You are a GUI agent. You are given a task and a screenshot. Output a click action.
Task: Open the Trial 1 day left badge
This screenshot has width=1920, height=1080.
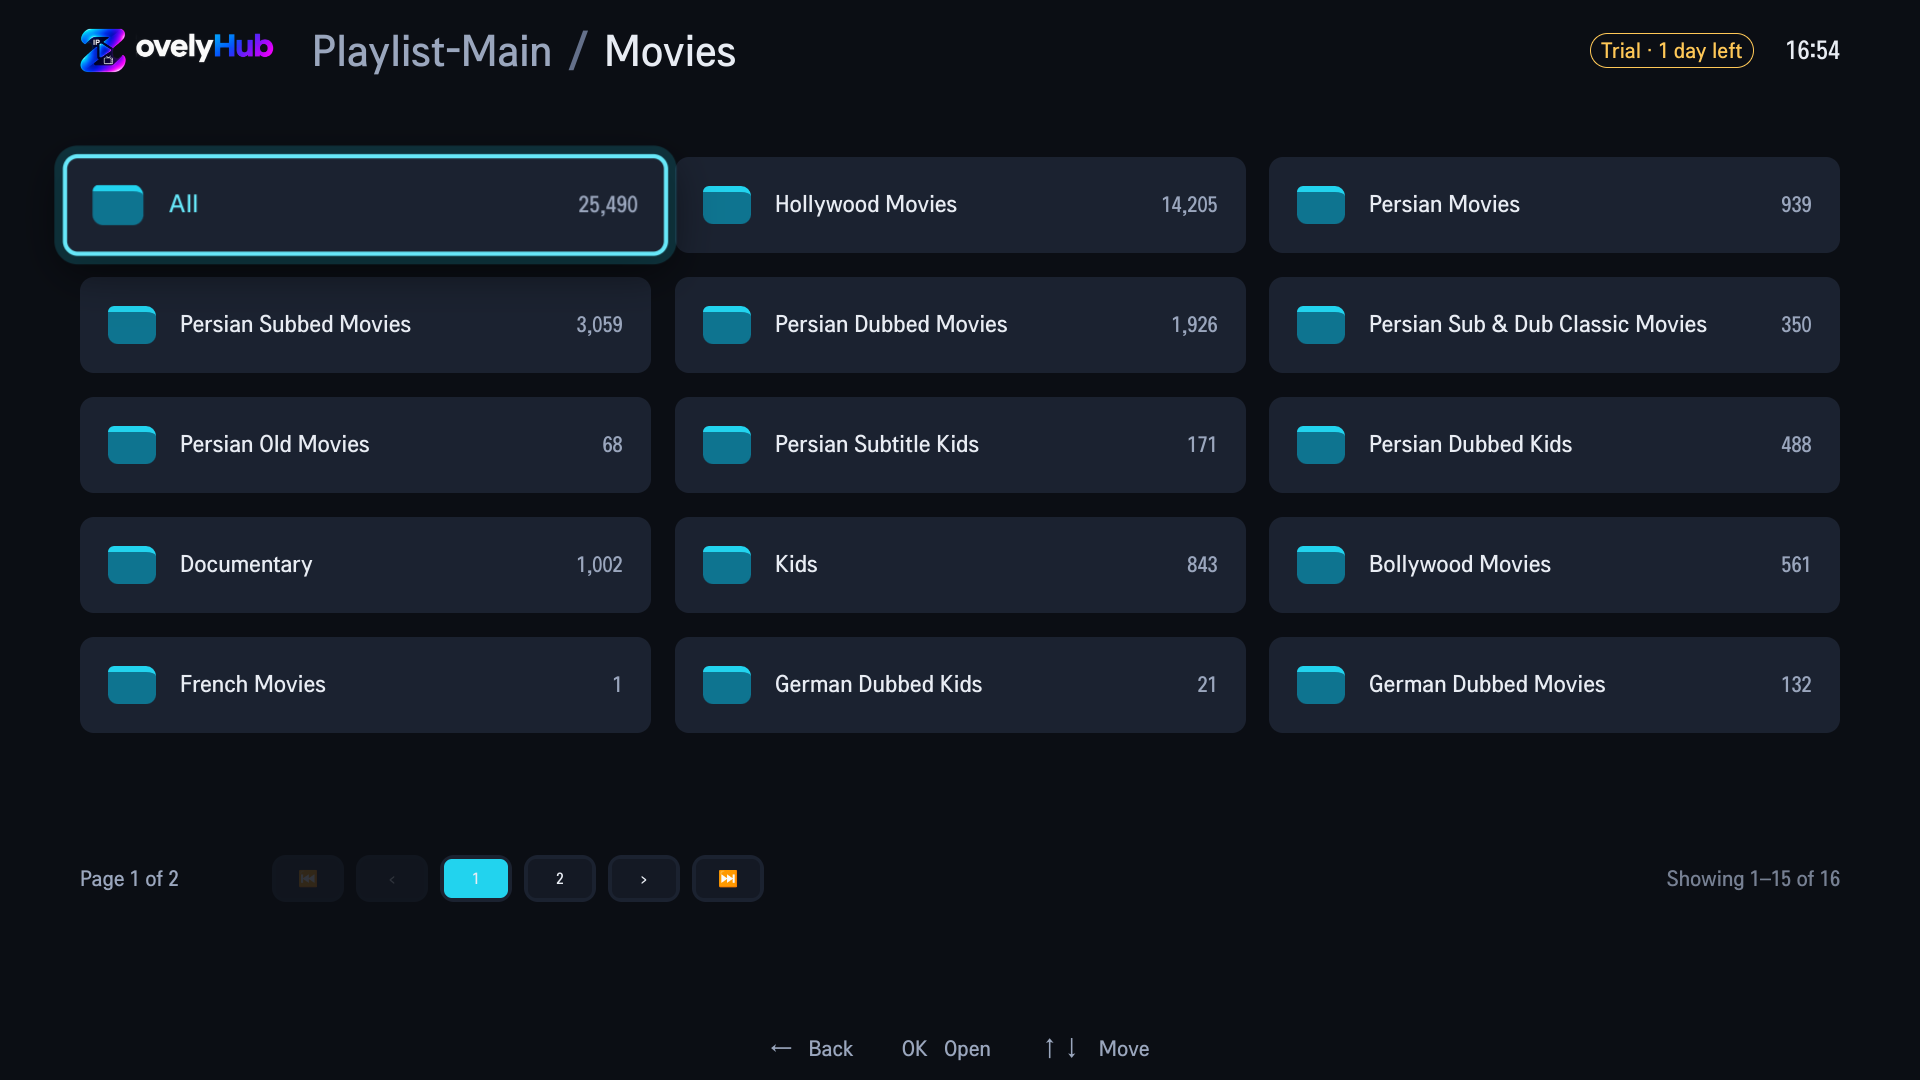click(x=1672, y=51)
